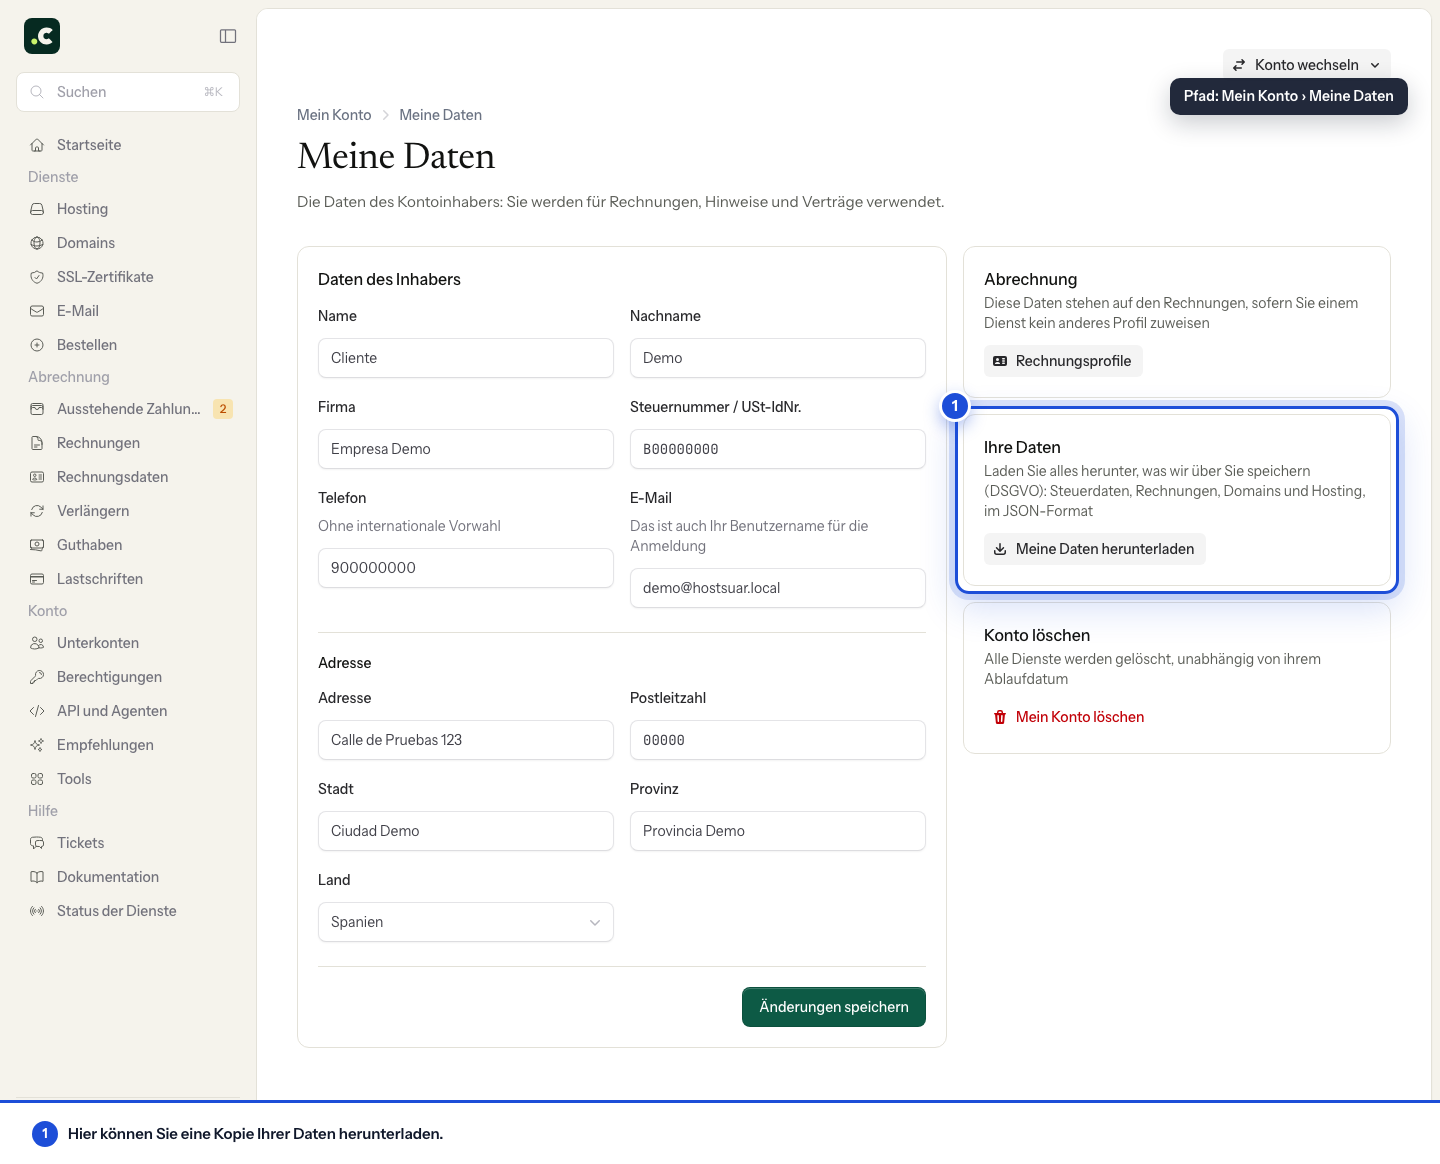Click the Verlängern refresh icon
This screenshot has height=1164, width=1440.
37,511
